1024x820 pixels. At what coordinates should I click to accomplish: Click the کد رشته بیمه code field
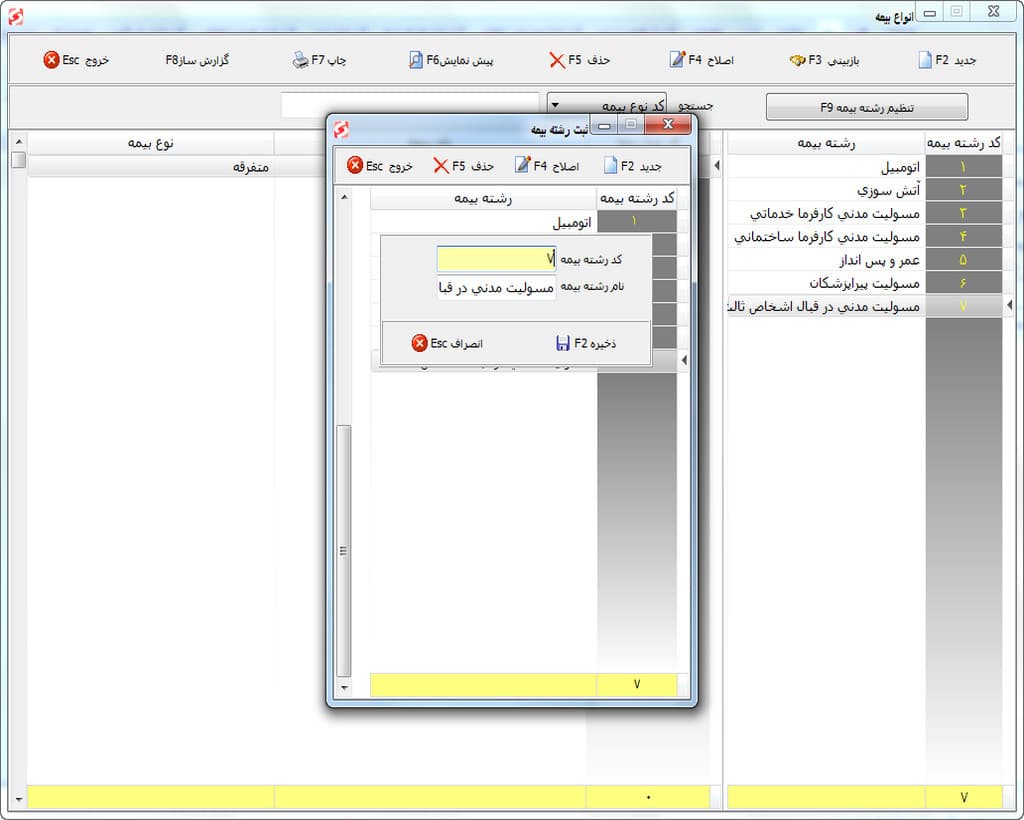pyautogui.click(x=496, y=259)
